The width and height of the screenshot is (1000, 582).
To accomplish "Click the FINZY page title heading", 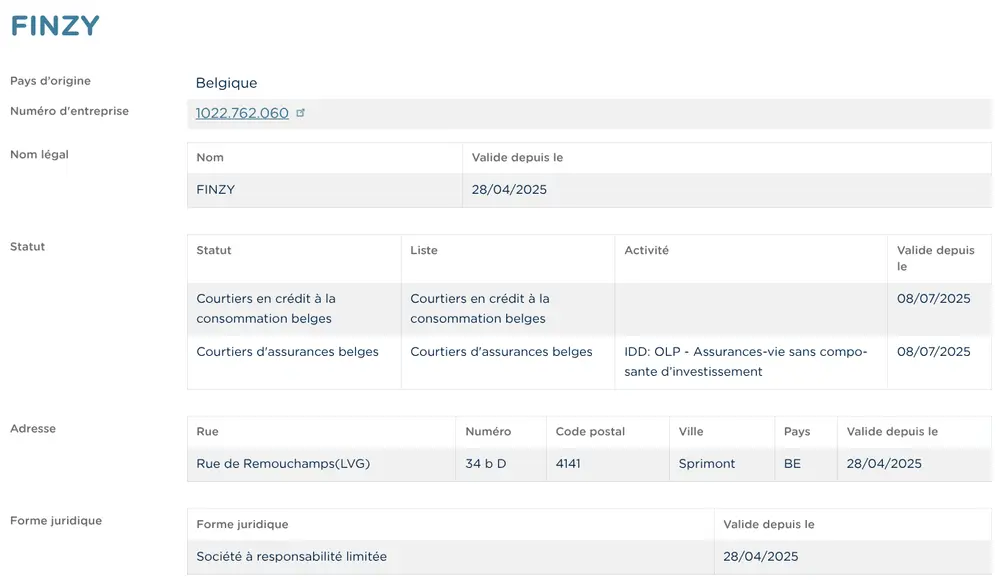I will [55, 26].
